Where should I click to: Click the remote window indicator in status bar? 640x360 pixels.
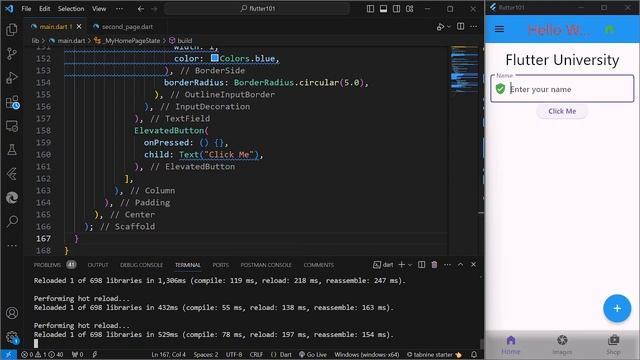click(x=8, y=354)
